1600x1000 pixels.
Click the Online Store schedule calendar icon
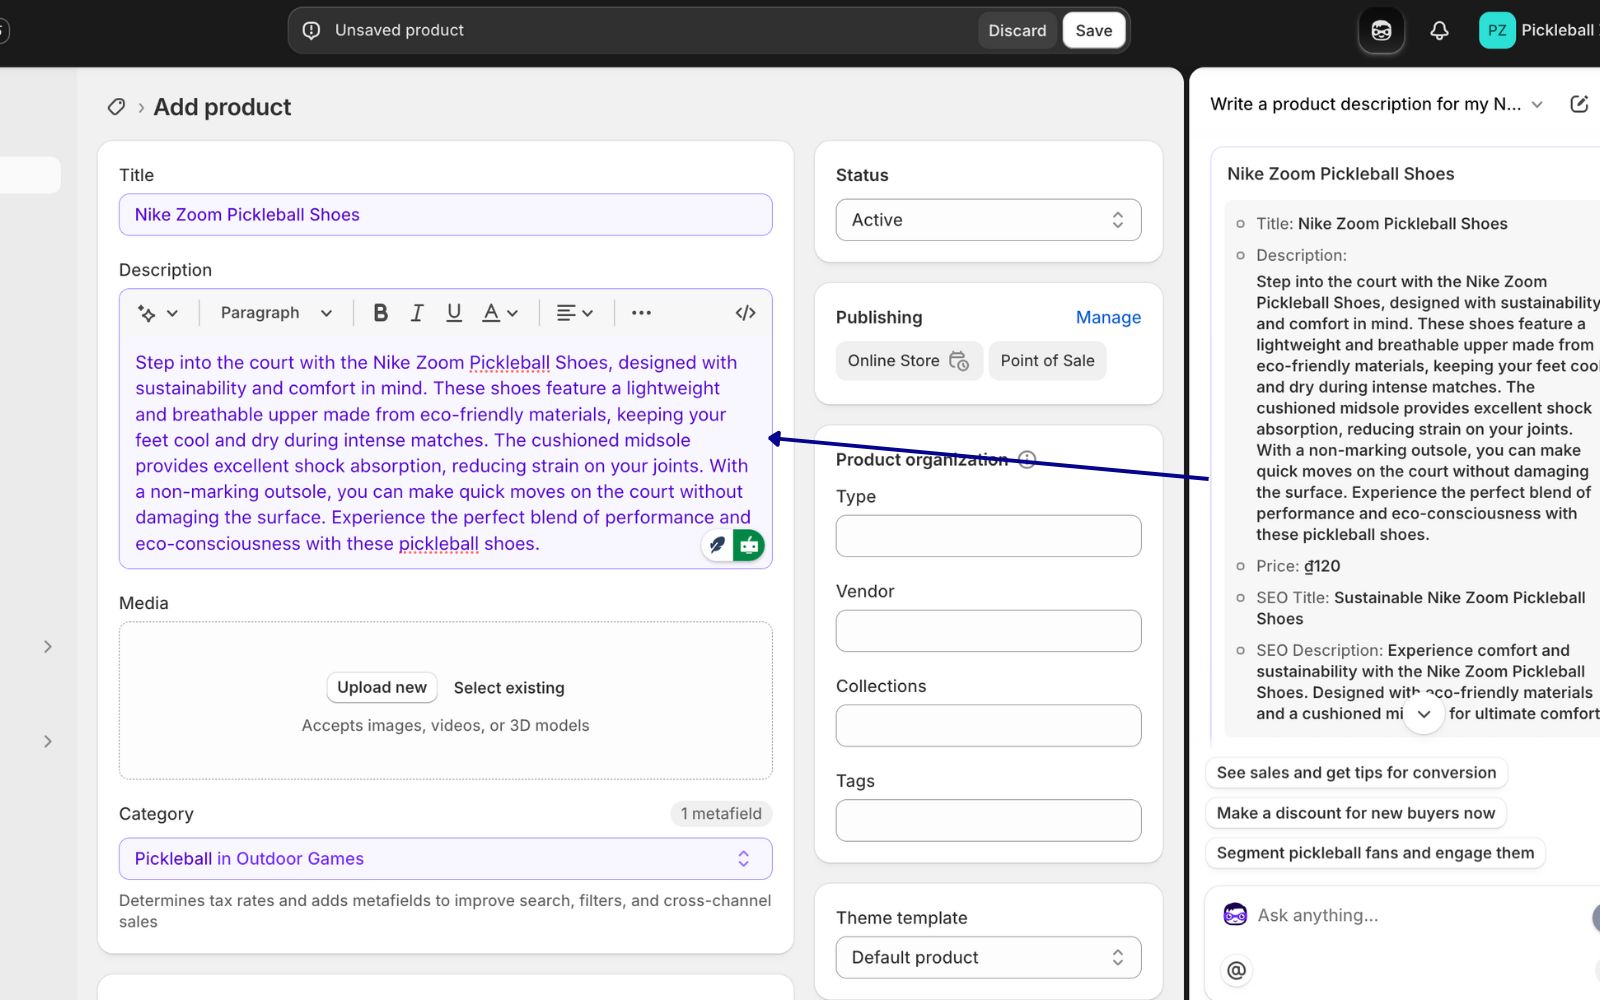point(959,361)
